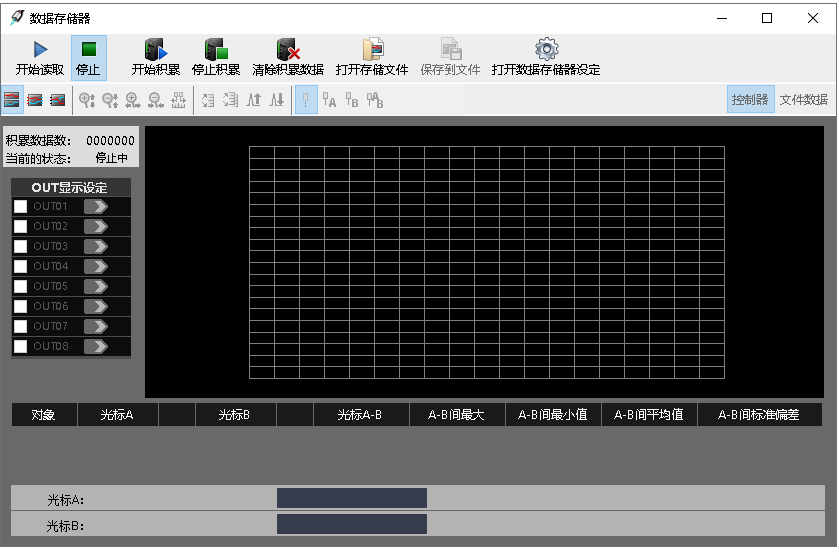Screen dimensions: 839x552
Task: Select the cursor B tool icon
Action: pyautogui.click(x=352, y=100)
